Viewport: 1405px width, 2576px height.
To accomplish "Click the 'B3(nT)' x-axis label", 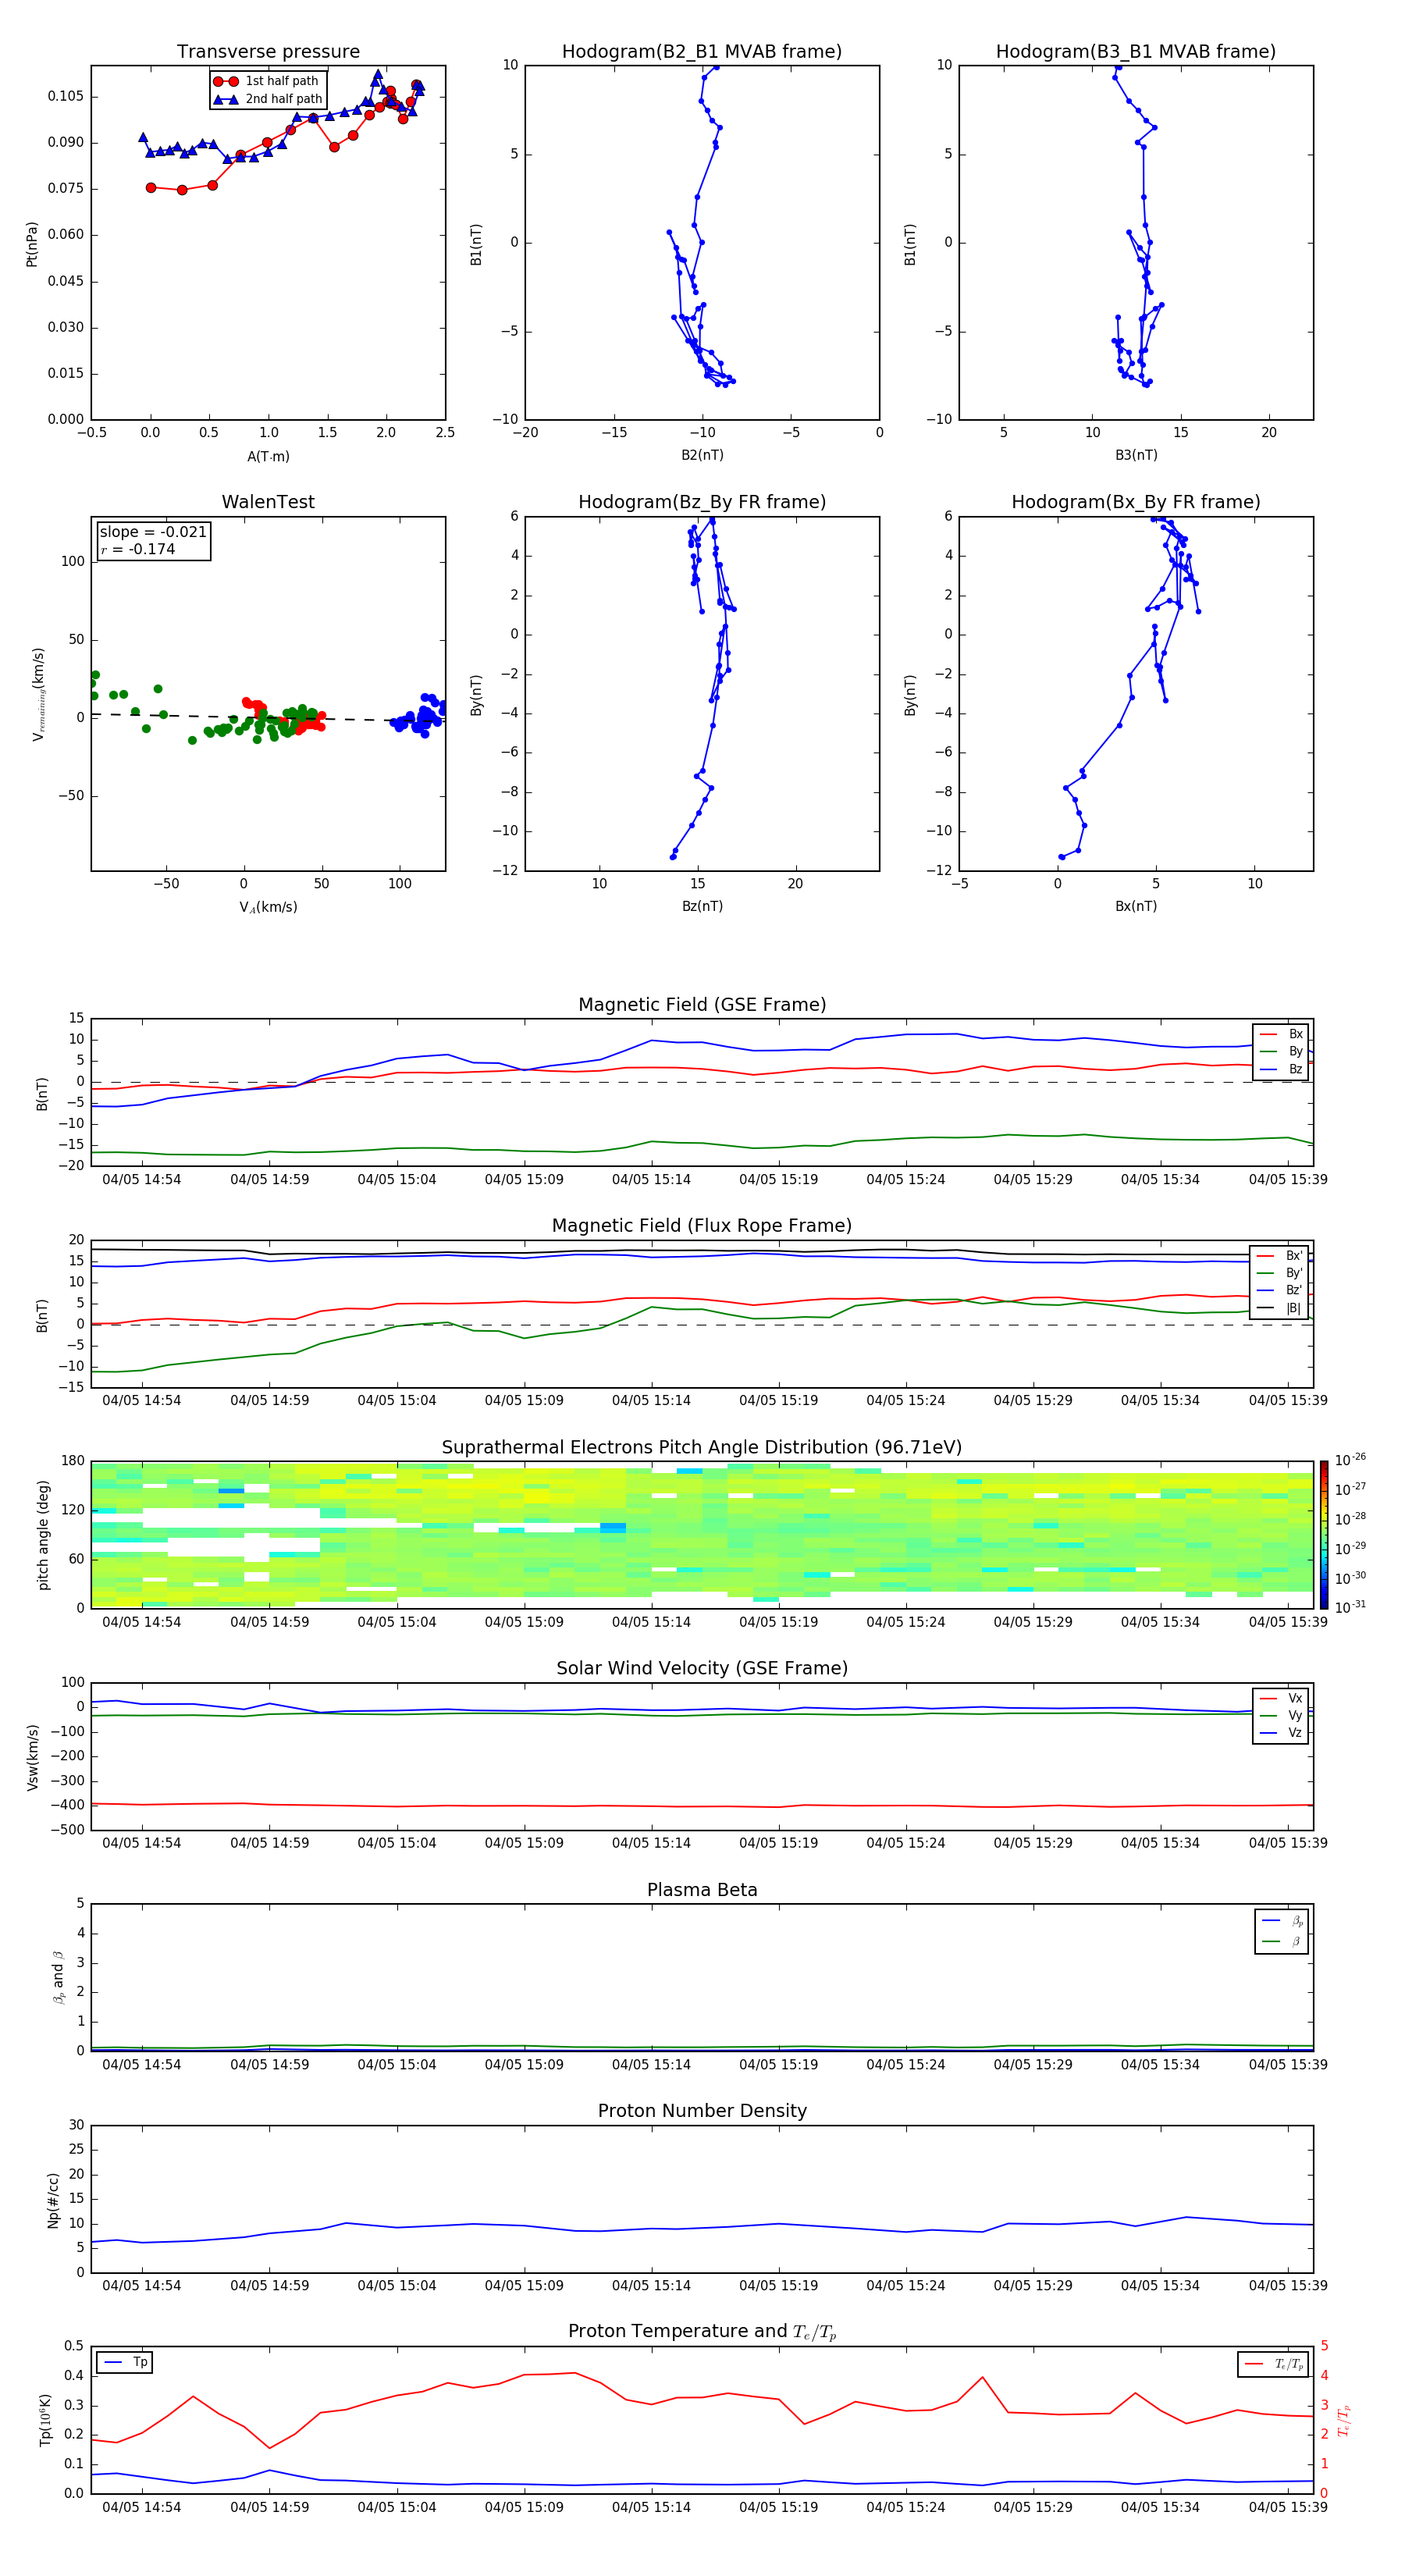I will [x=1136, y=455].
